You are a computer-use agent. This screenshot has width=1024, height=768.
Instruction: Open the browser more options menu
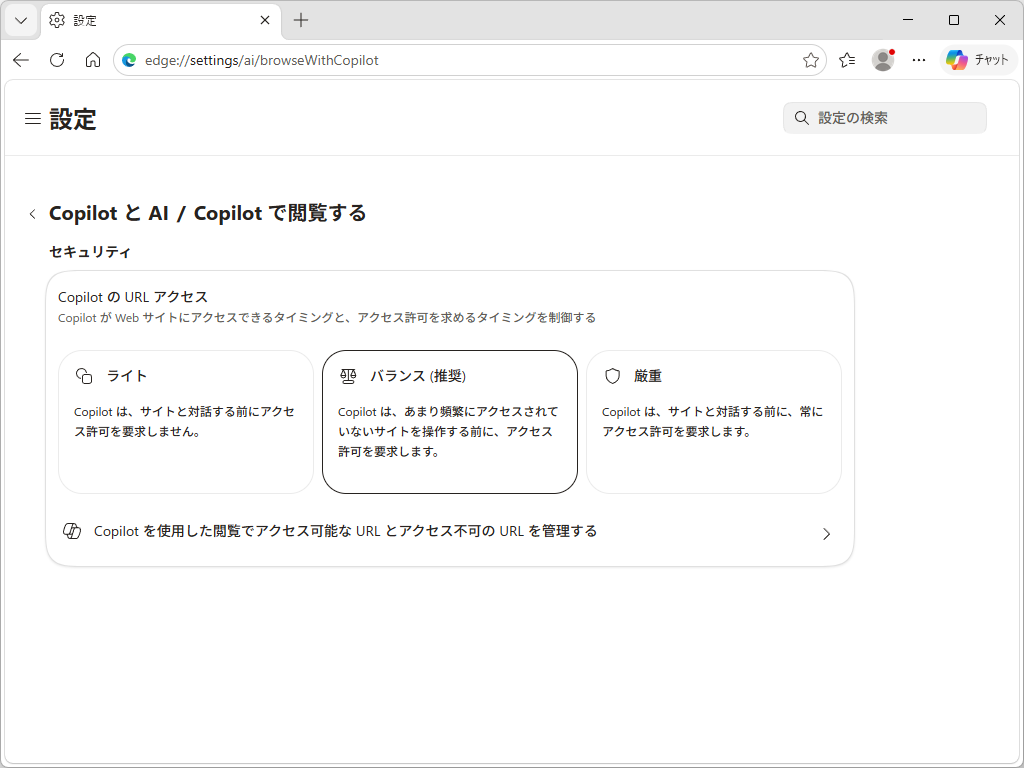[919, 60]
